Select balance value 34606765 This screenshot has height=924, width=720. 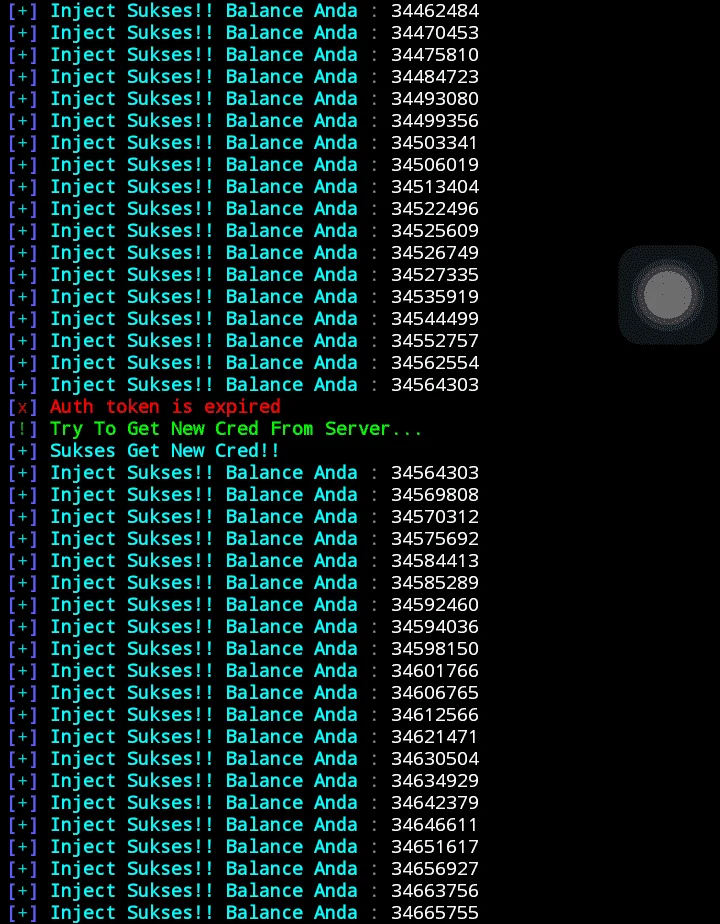pos(435,692)
